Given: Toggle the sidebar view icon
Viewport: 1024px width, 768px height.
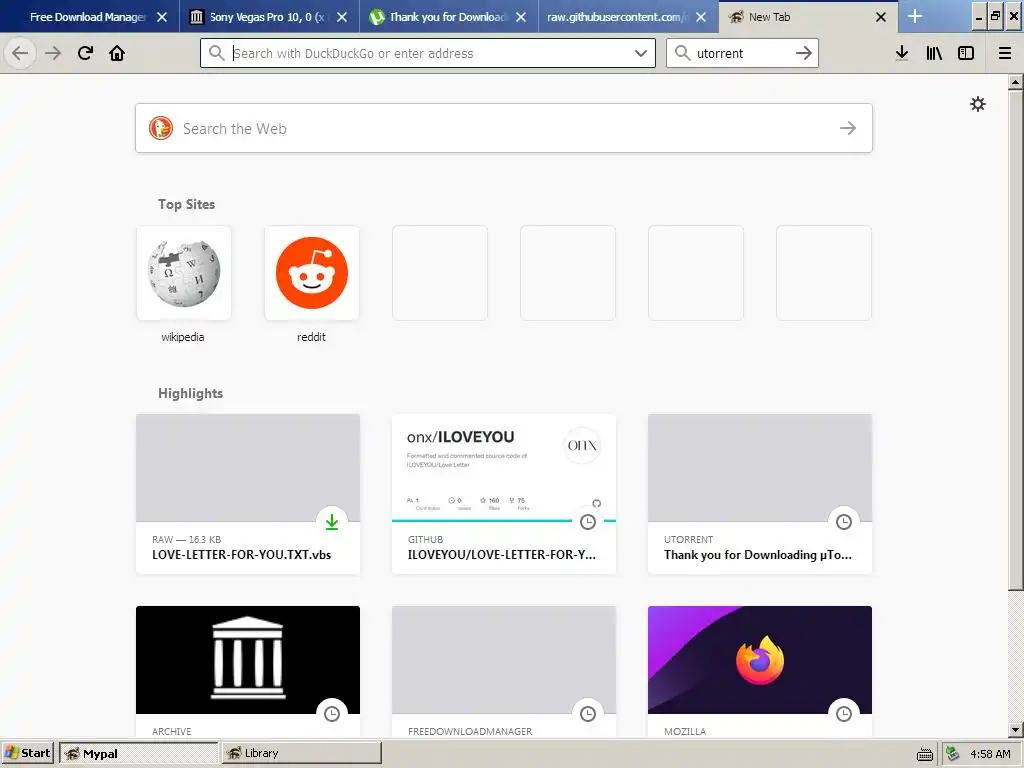Looking at the screenshot, I should (x=966, y=53).
